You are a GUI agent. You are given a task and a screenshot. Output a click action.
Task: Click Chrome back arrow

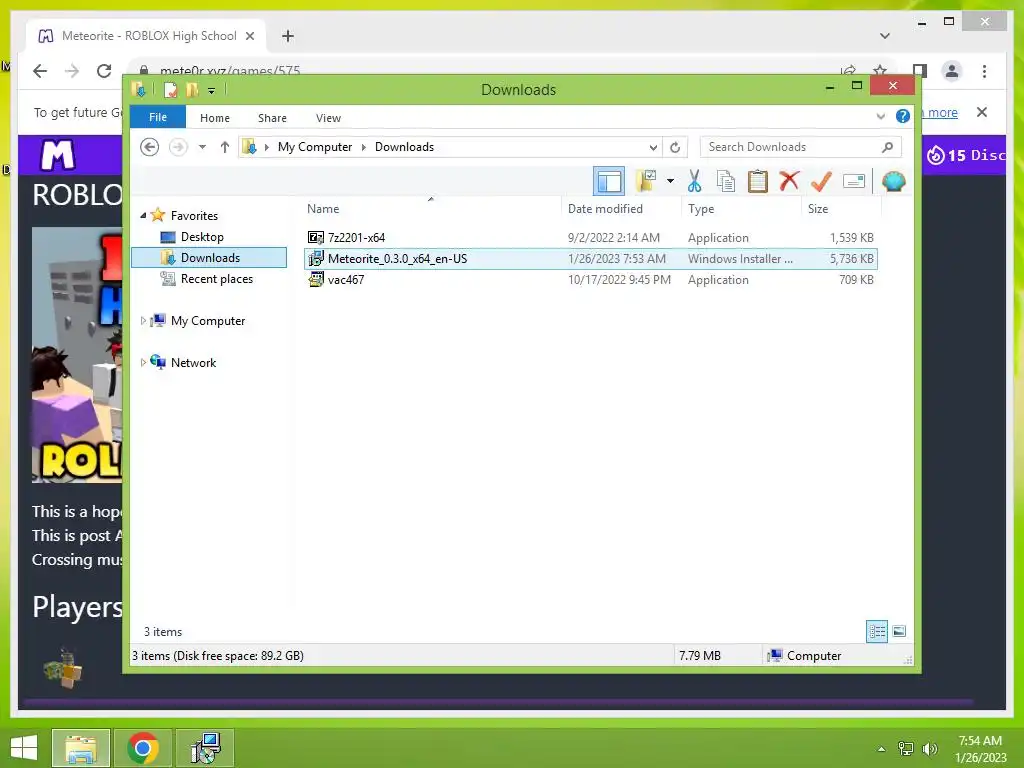pos(40,71)
